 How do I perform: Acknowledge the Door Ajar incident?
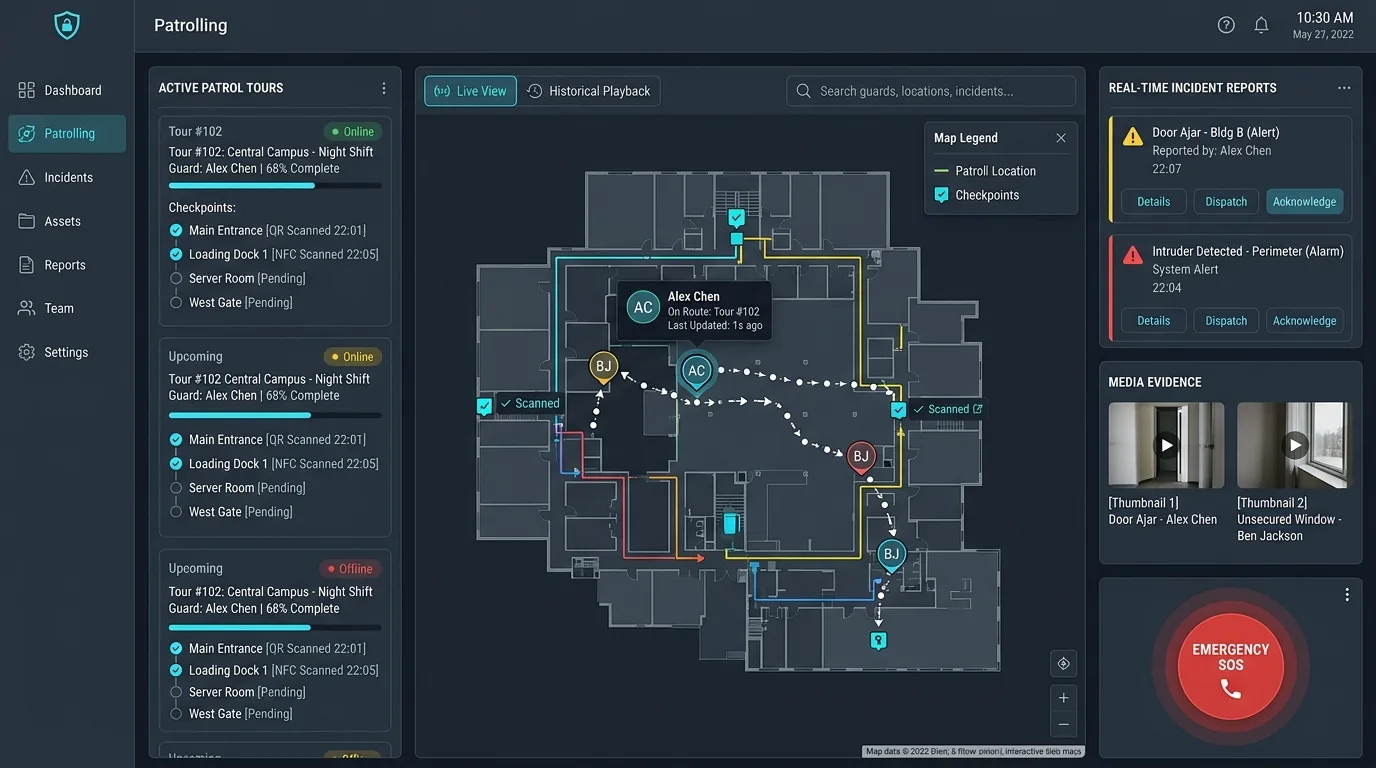(x=1304, y=202)
